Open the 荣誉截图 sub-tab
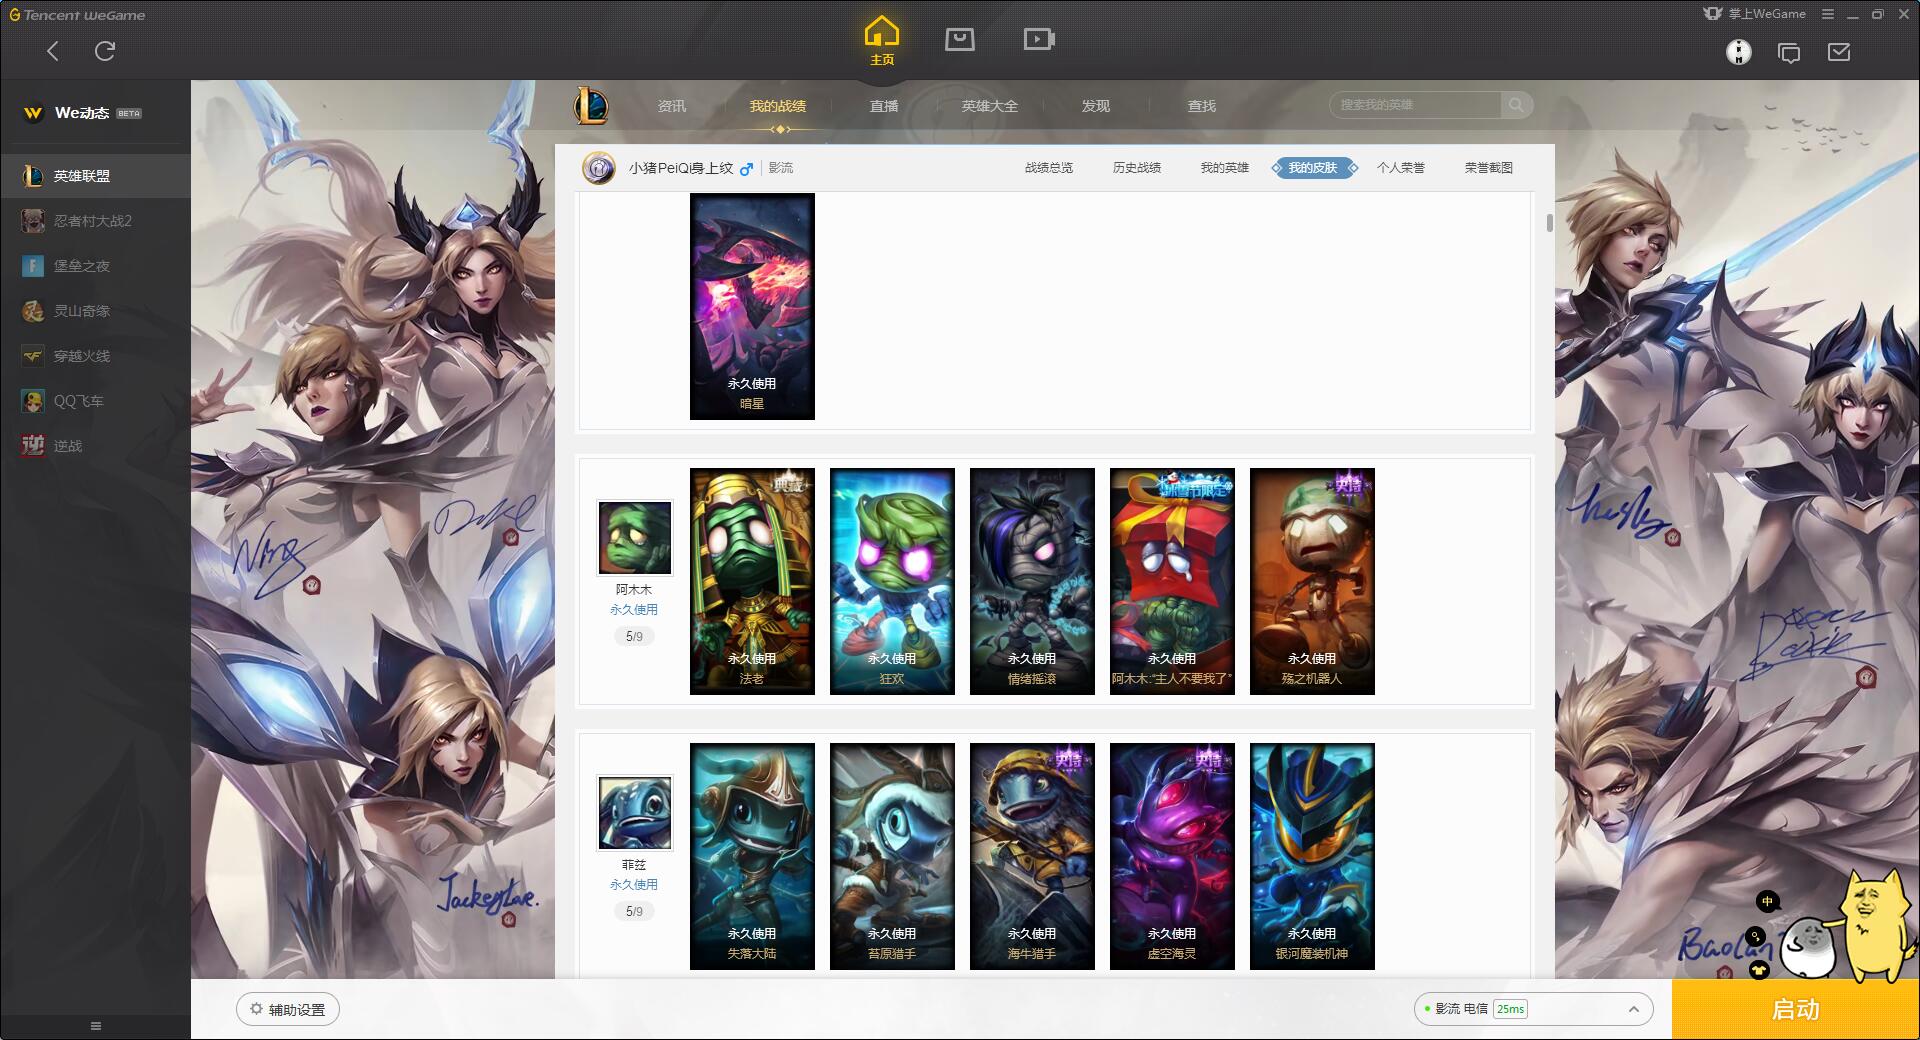The height and width of the screenshot is (1040, 1920). point(1489,168)
